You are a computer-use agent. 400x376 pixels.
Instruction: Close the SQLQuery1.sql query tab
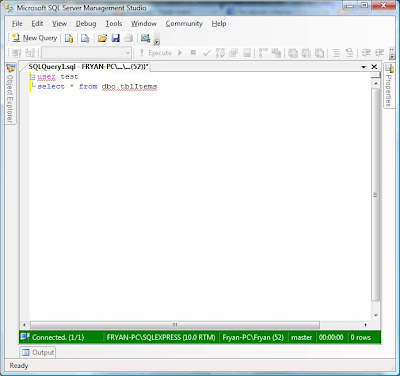coord(374,67)
